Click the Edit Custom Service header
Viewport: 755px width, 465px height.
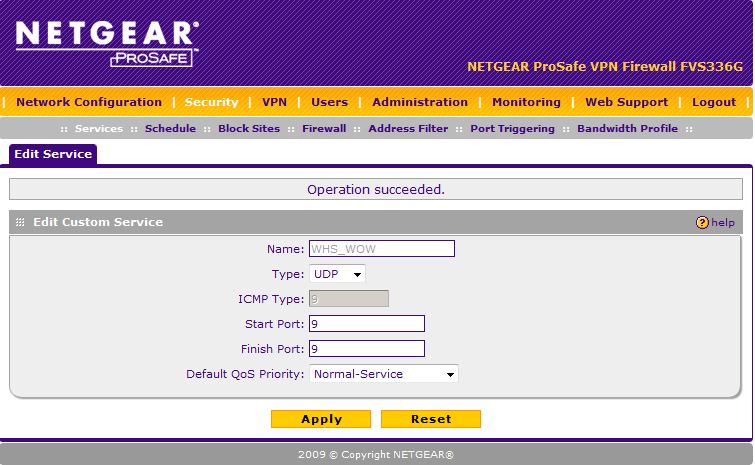(98, 222)
